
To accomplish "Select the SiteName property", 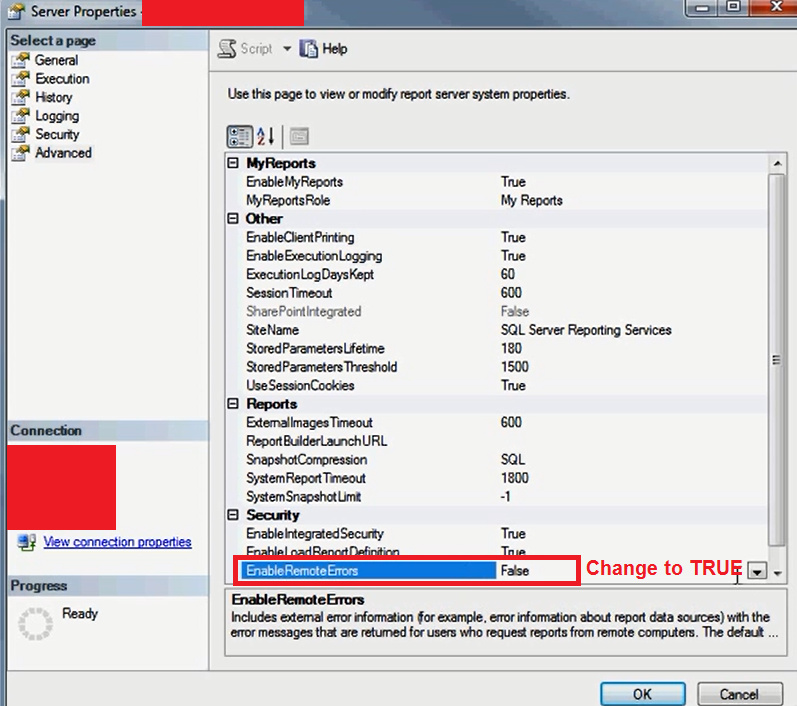I will pos(272,330).
